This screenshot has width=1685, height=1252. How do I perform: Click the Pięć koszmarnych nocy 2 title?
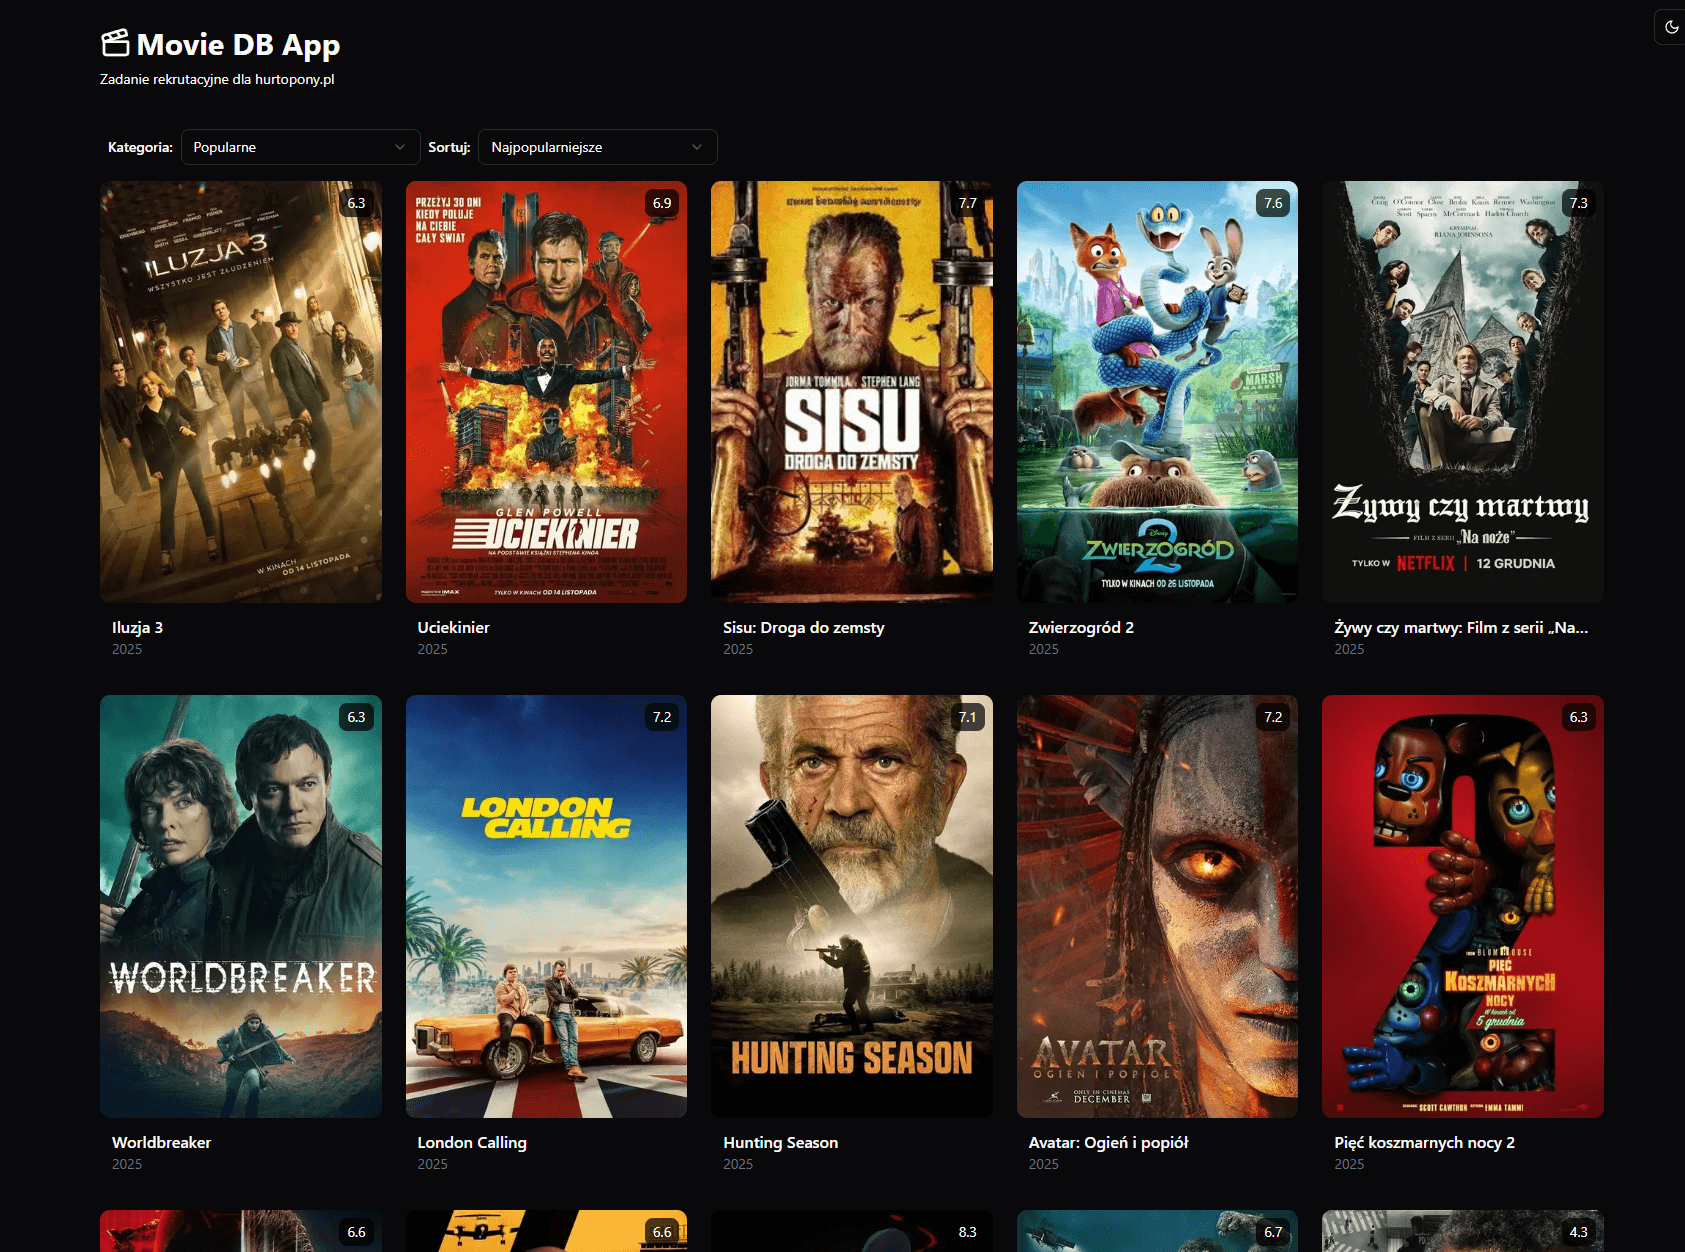tap(1424, 1142)
